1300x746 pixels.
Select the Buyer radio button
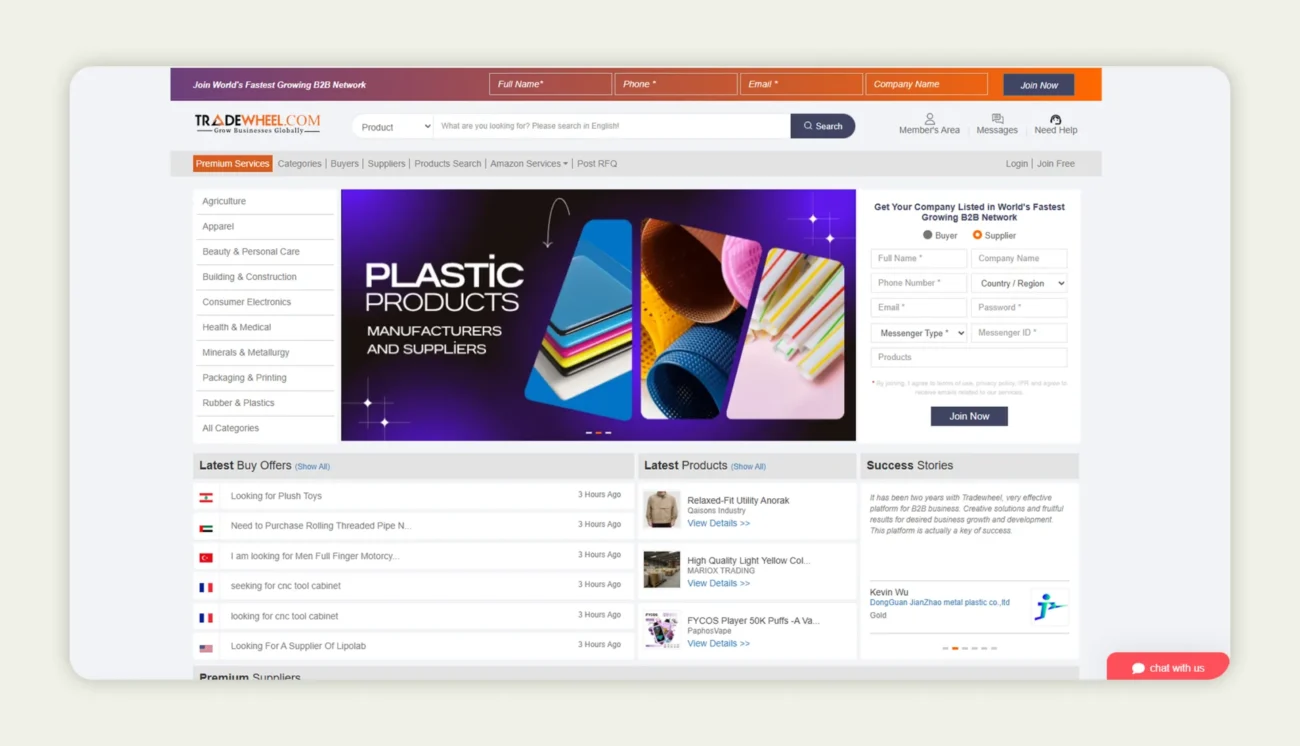(928, 235)
